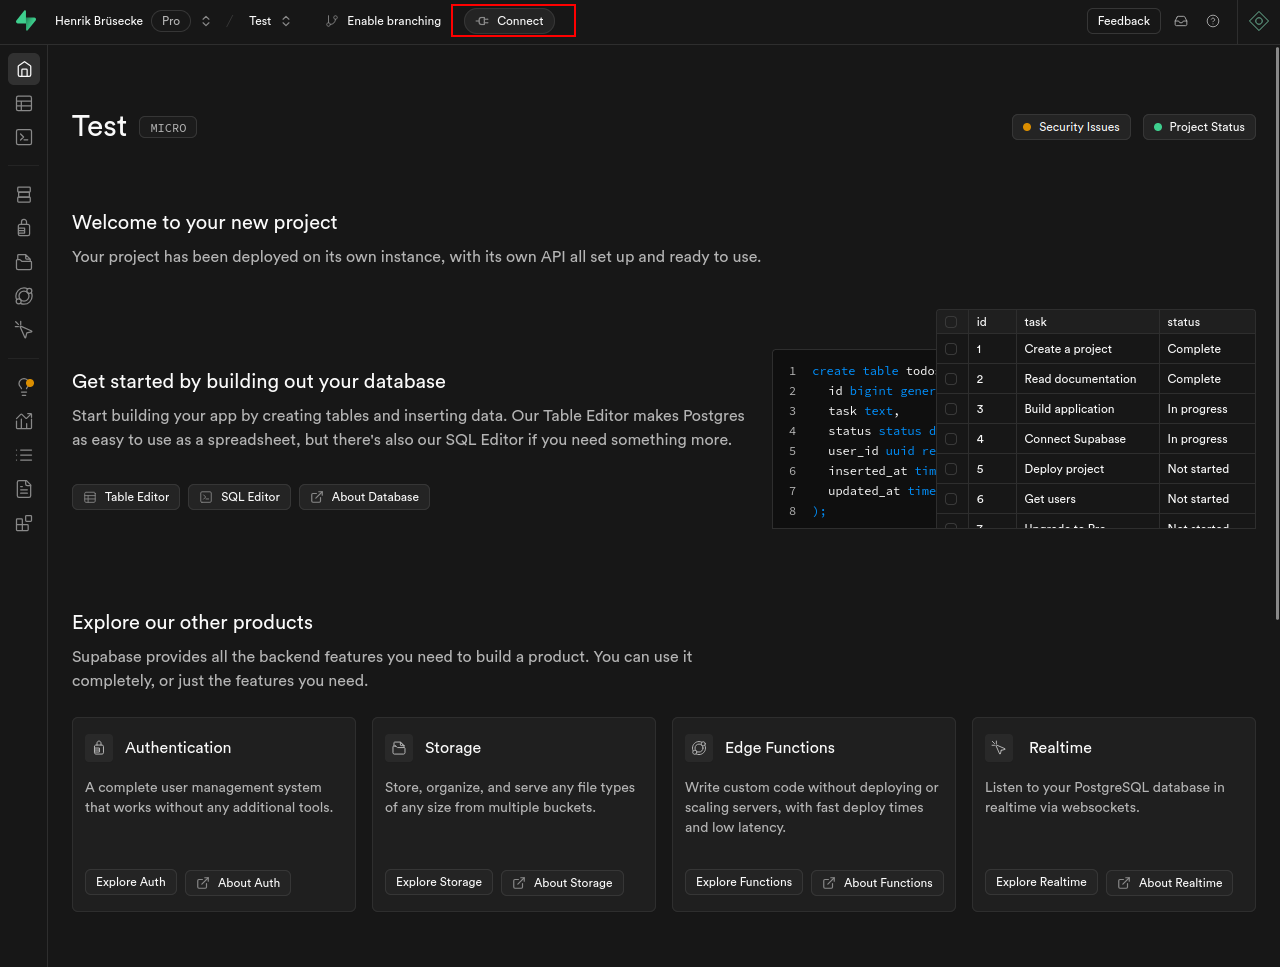Click the MICRO instance badge
This screenshot has height=967, width=1280.
(x=168, y=128)
